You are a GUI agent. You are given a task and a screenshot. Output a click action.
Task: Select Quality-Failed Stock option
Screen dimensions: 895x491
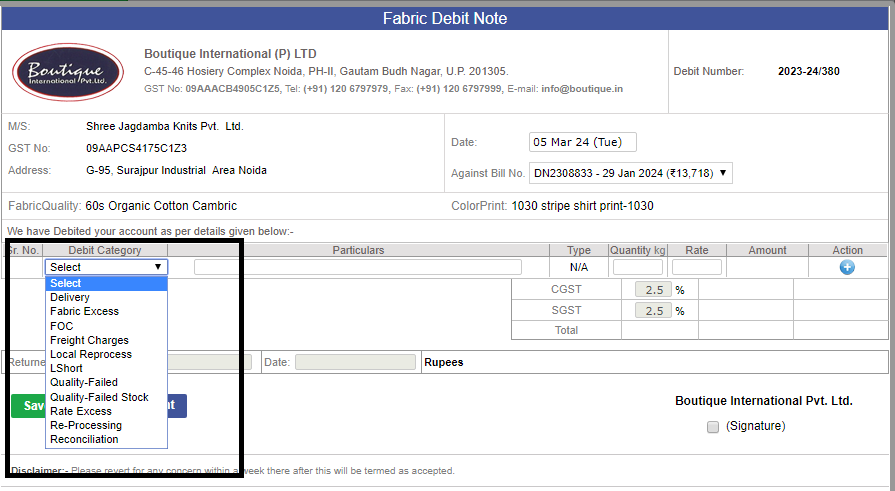(106, 397)
